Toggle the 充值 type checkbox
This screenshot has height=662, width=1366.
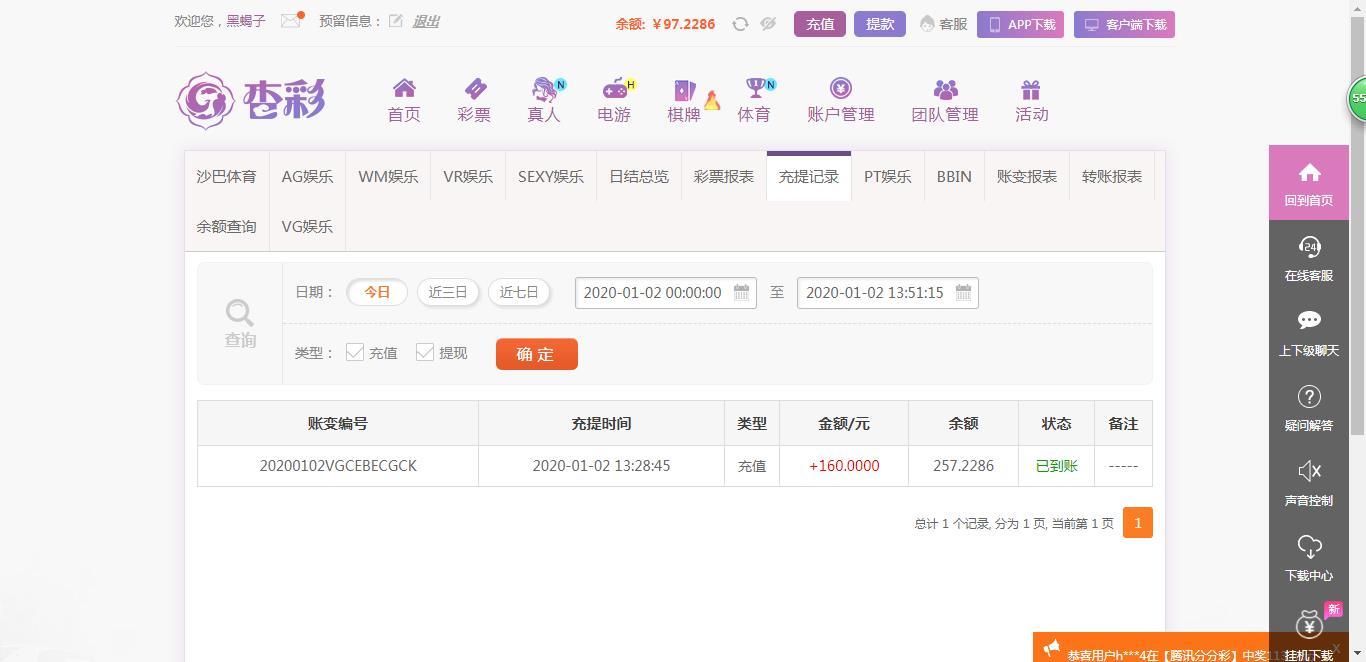(x=355, y=352)
